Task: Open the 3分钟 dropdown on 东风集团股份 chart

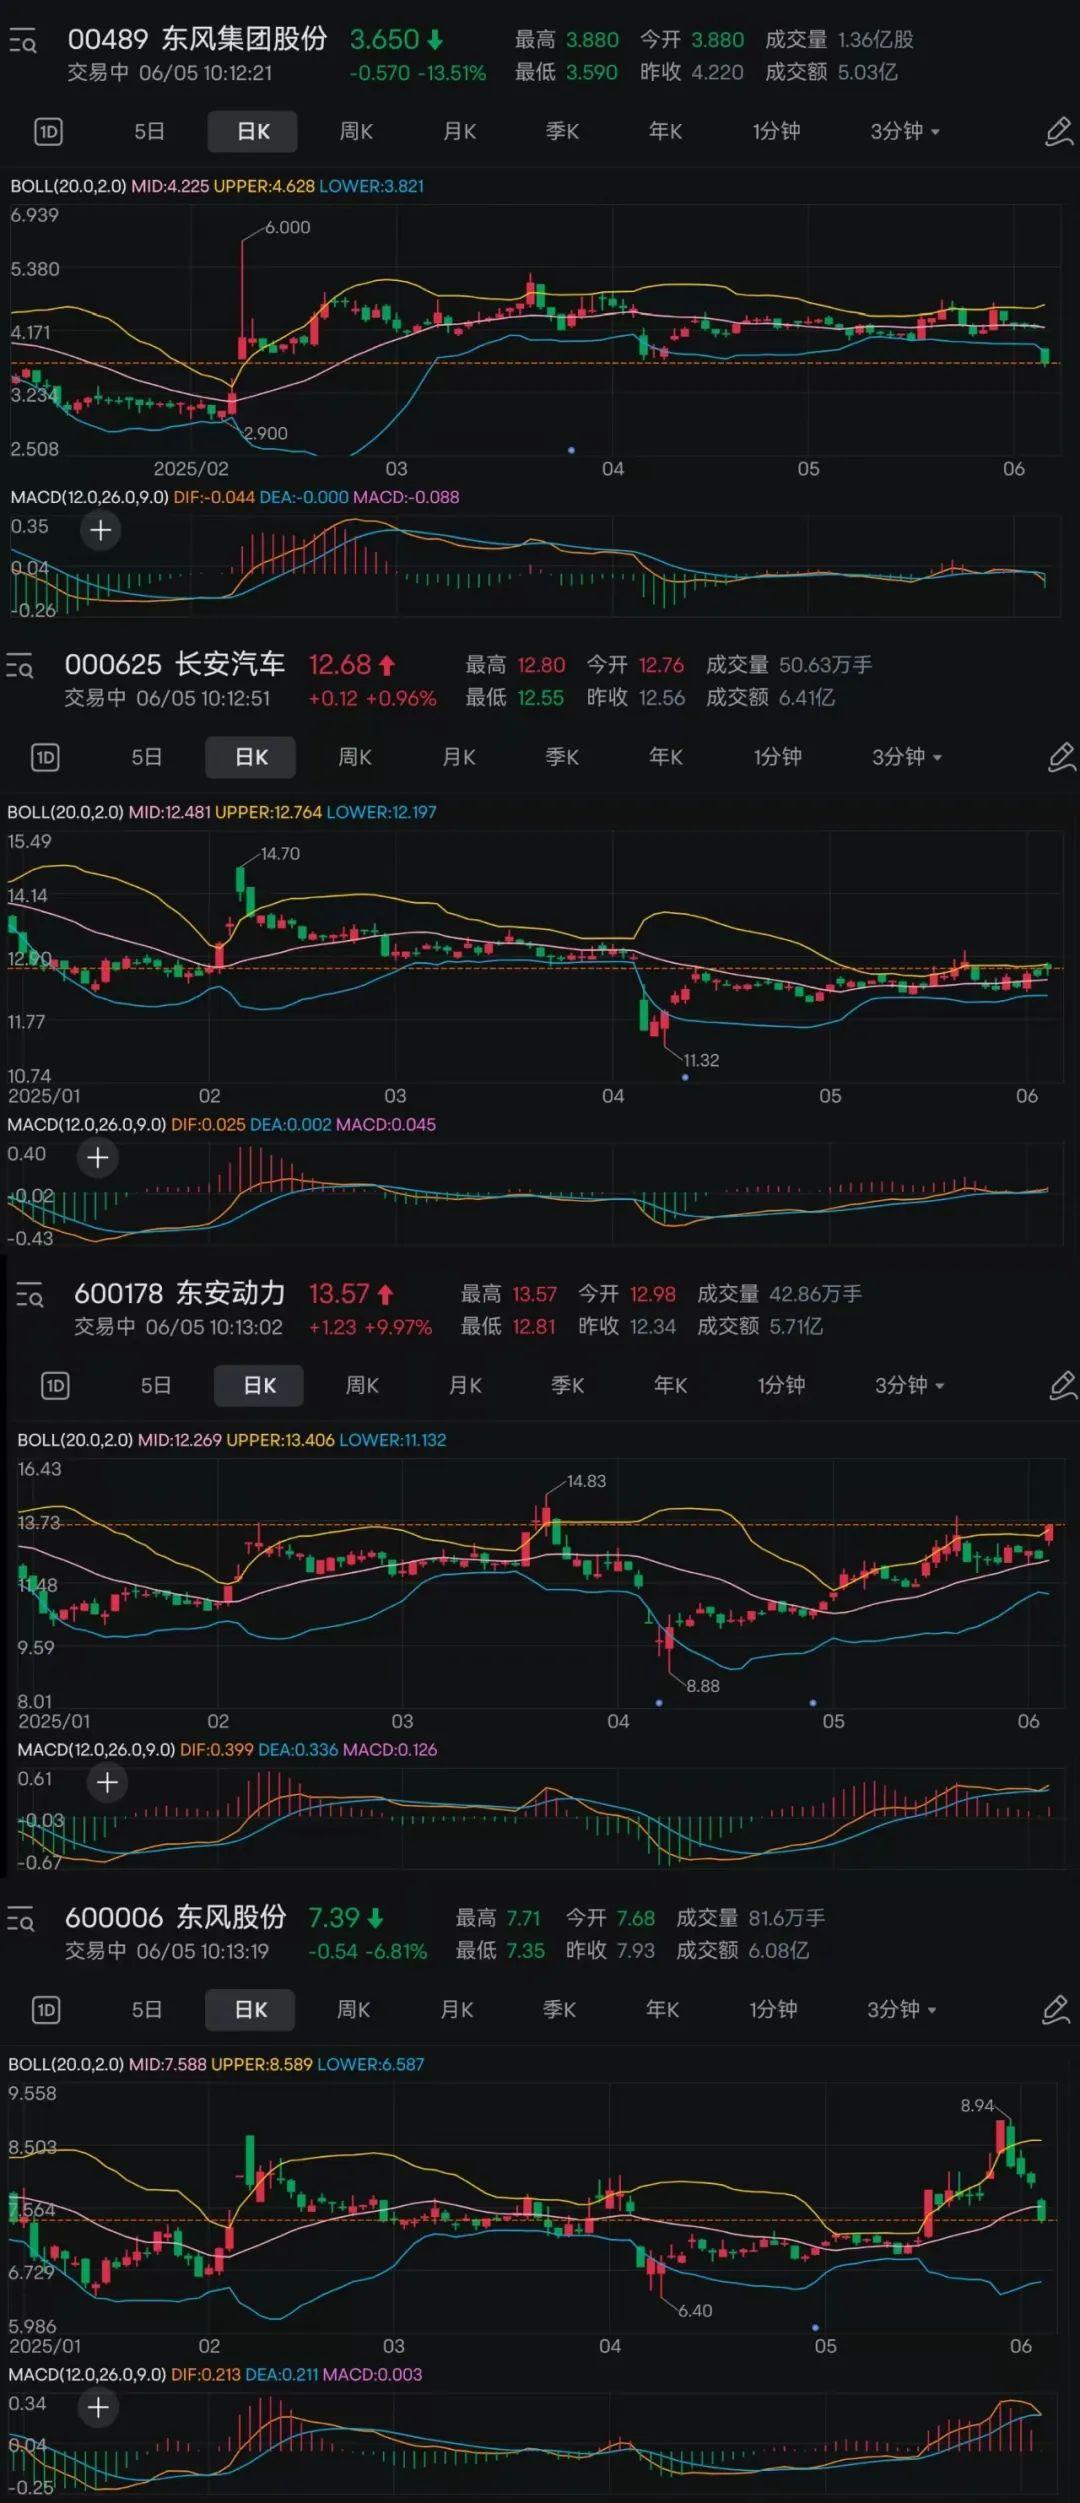Action: pyautogui.click(x=905, y=132)
